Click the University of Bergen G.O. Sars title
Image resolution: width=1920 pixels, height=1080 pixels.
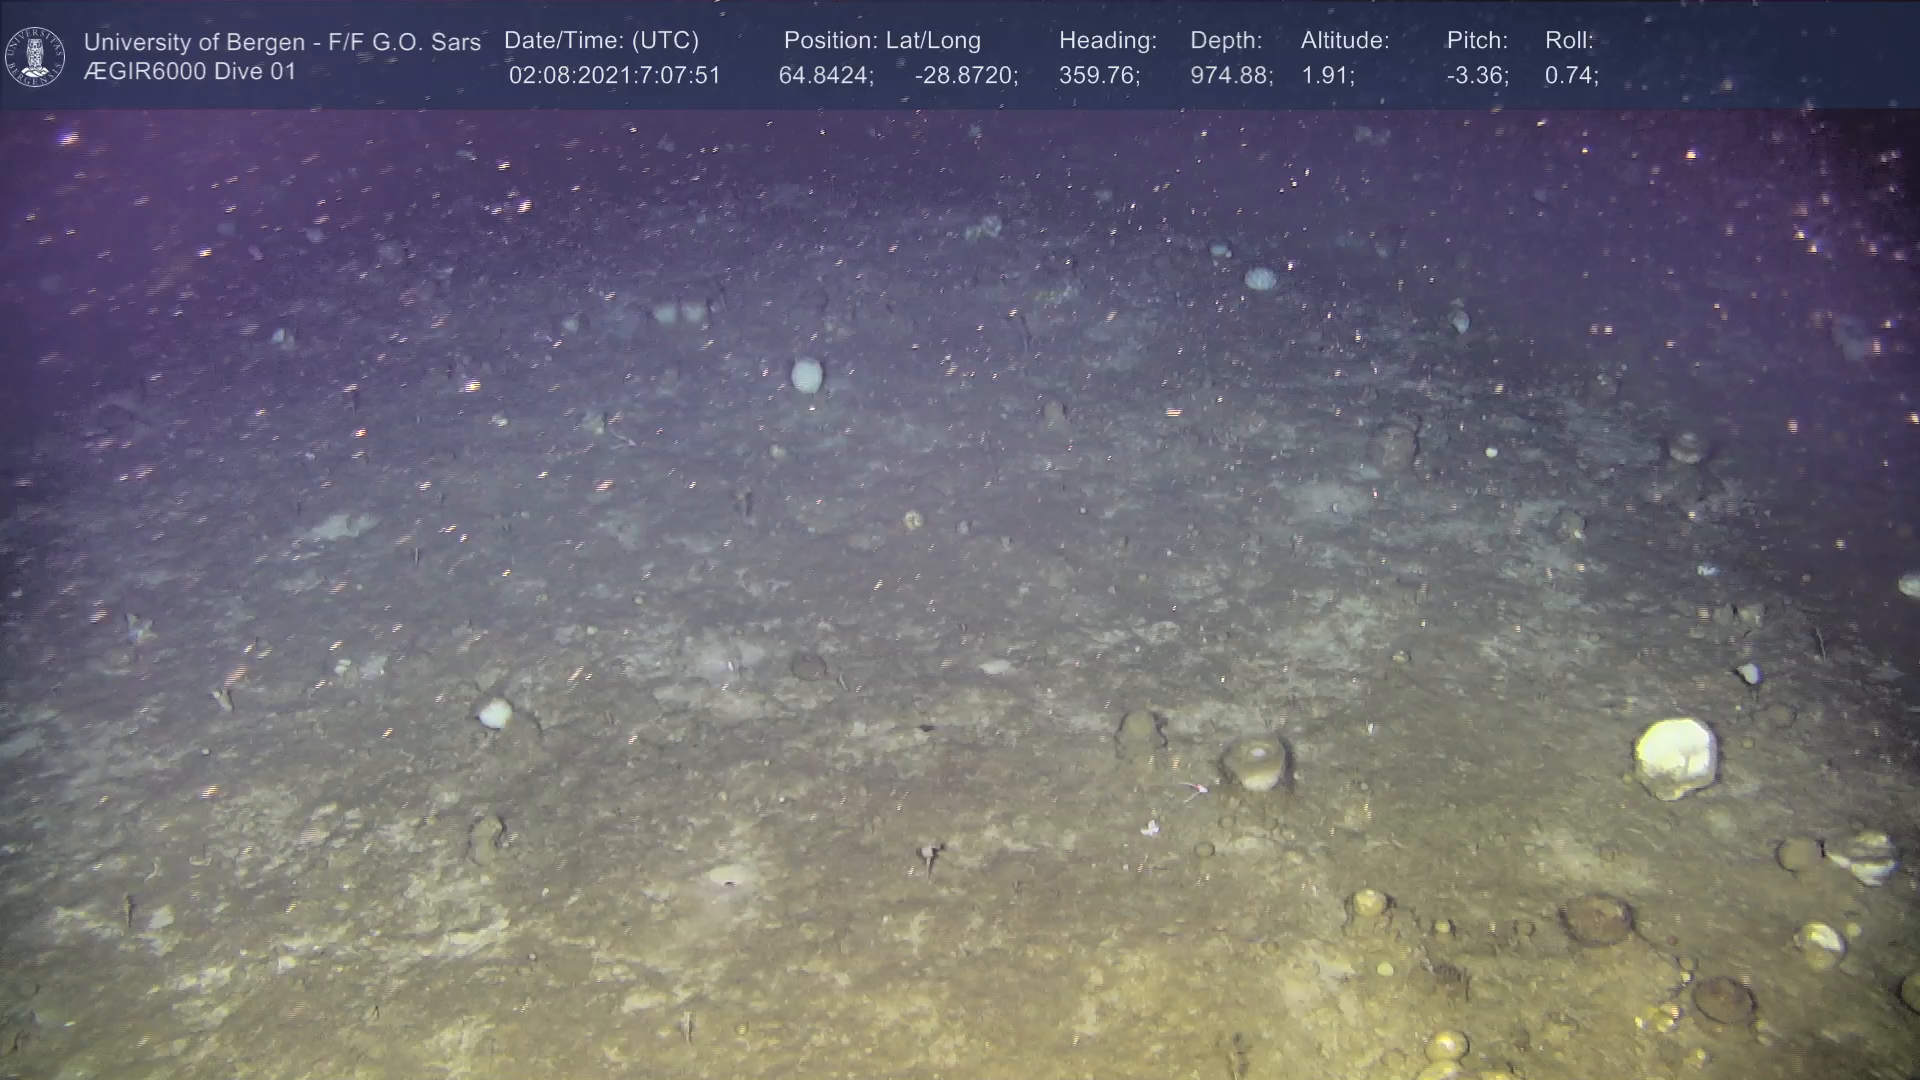pyautogui.click(x=282, y=42)
